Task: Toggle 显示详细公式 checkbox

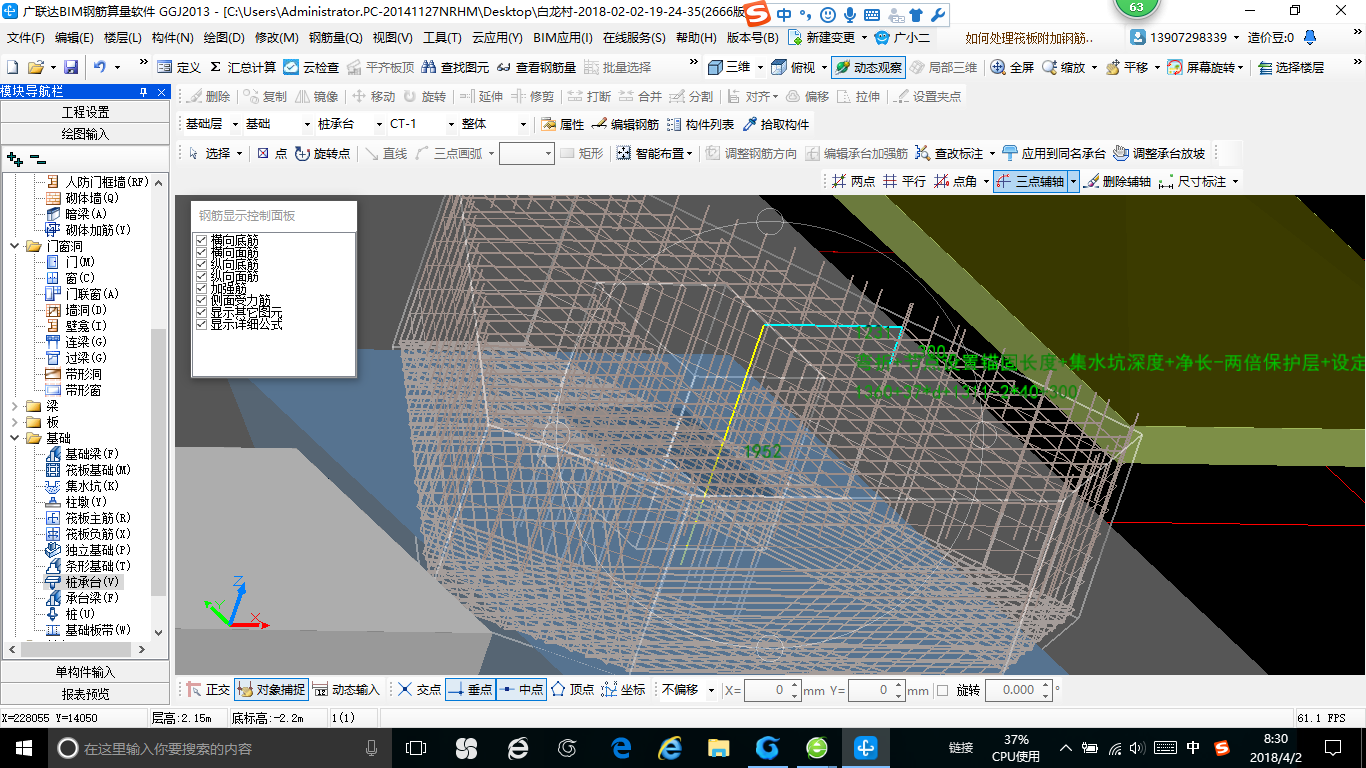Action: pos(201,324)
